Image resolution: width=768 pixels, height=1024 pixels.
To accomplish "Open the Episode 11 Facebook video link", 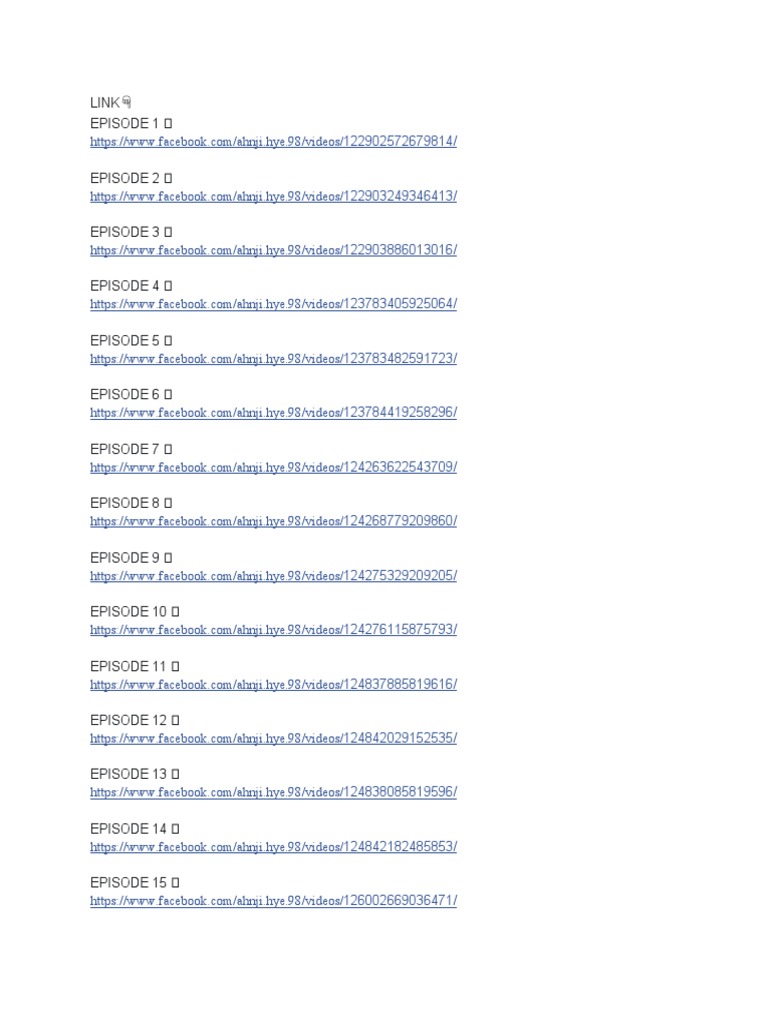I will tap(274, 684).
